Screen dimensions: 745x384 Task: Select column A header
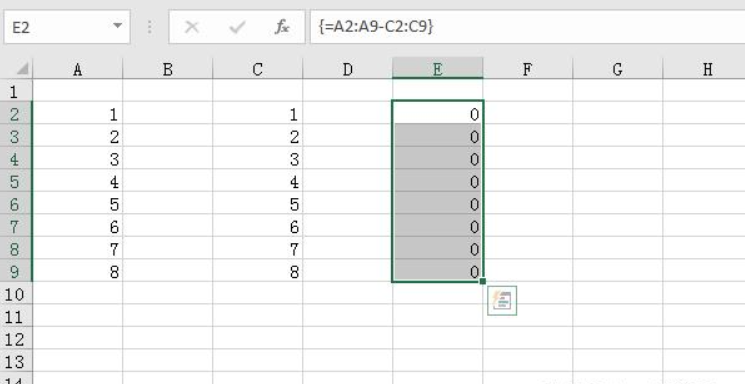coord(77,69)
